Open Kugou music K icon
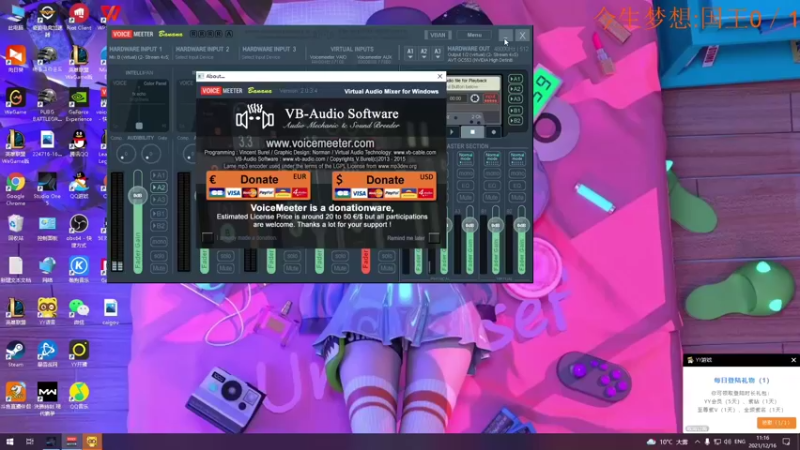 point(79,270)
